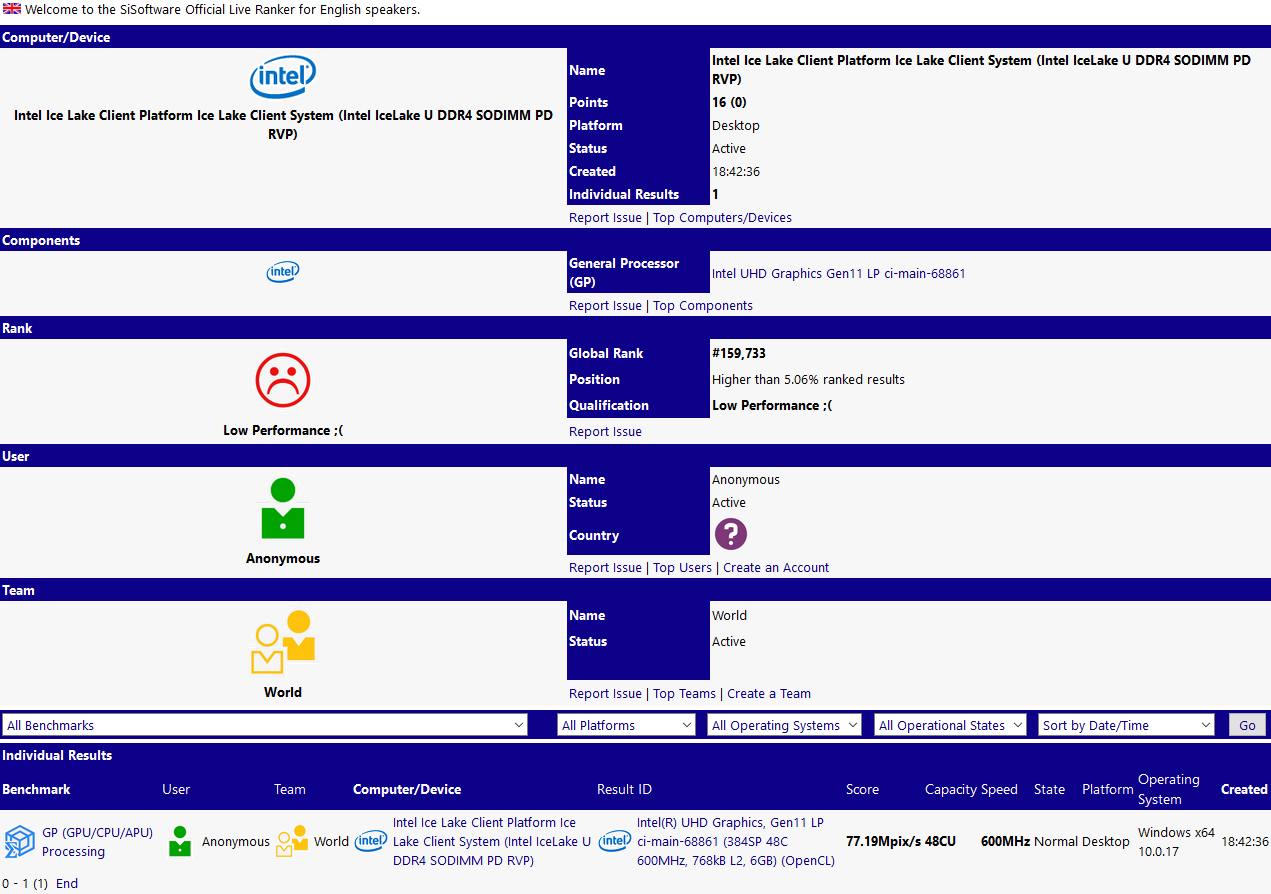The width and height of the screenshot is (1271, 894).
Task: Click the Individual Results section header
Action: pos(57,755)
